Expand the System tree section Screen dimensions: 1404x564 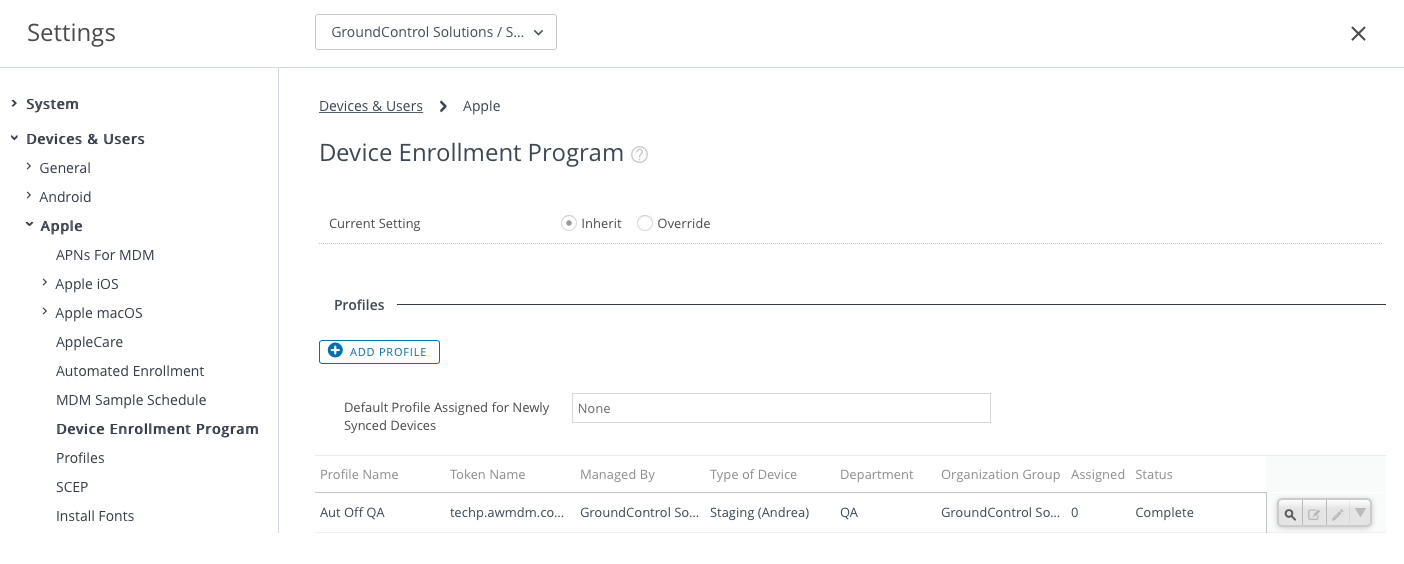pos(14,103)
